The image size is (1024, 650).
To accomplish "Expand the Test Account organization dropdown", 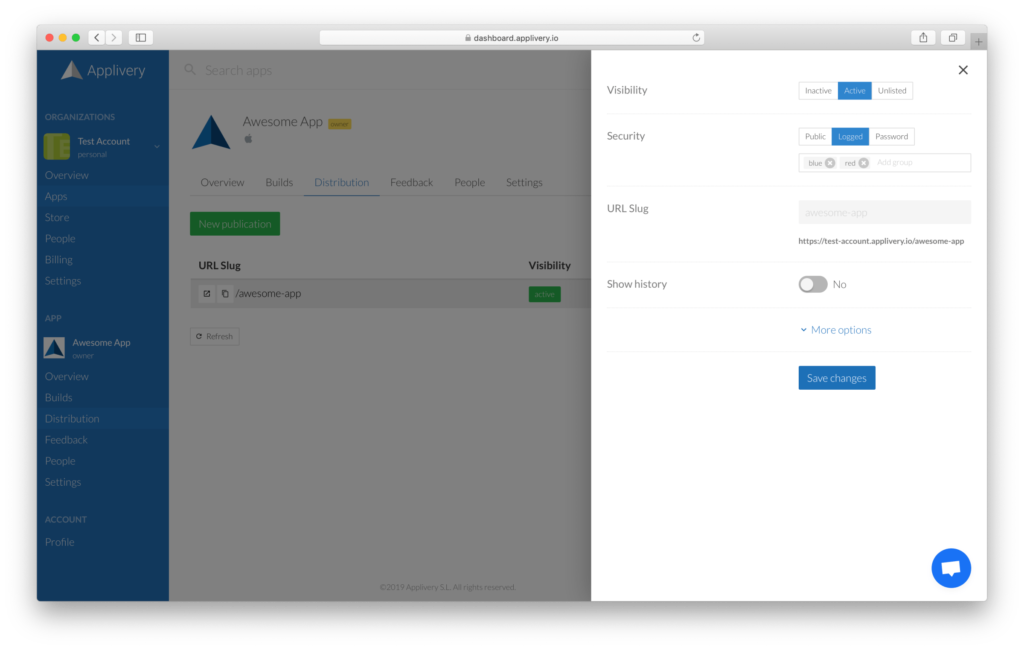I will point(157,147).
